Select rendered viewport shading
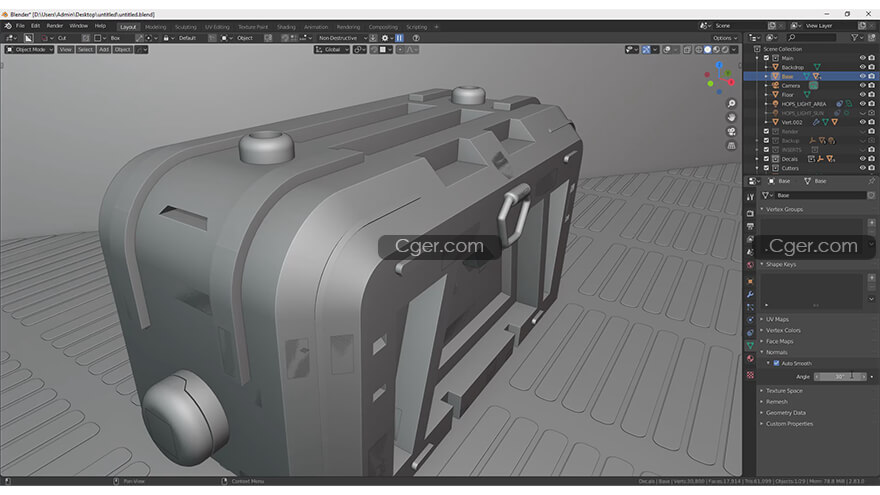Viewport: 880px width, 495px height. tap(726, 49)
